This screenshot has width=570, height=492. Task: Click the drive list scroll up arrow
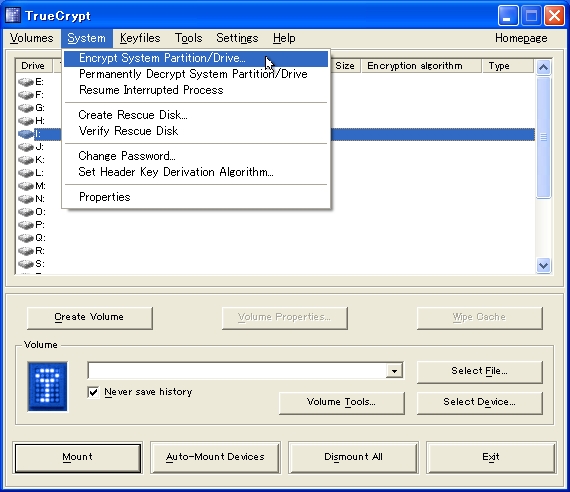[x=543, y=67]
